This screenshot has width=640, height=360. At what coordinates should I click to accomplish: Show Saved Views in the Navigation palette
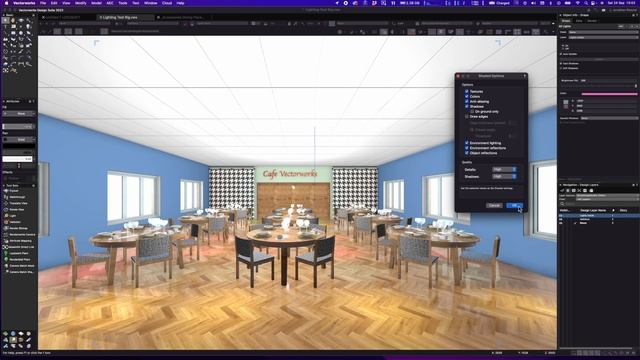coord(585,190)
